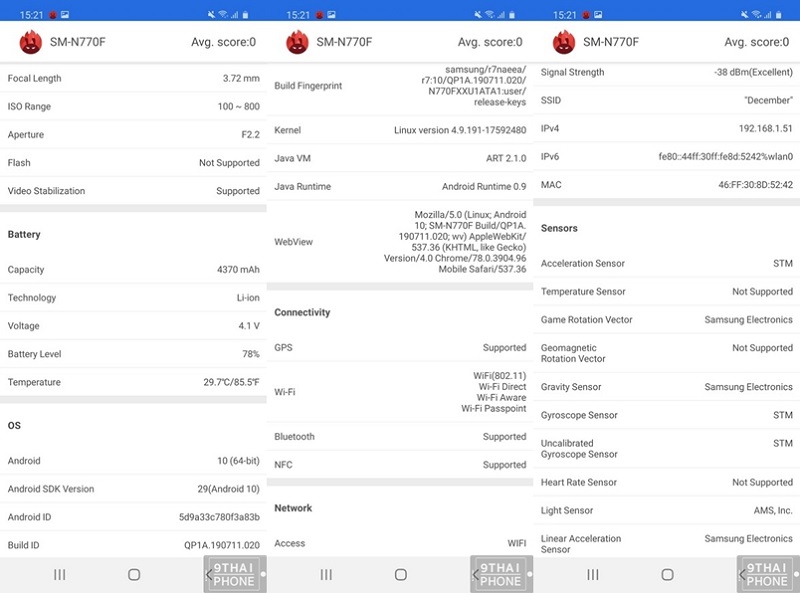Tap the "Game Rotation Vector" label
Screen dimensions: 800x593
click(587, 319)
